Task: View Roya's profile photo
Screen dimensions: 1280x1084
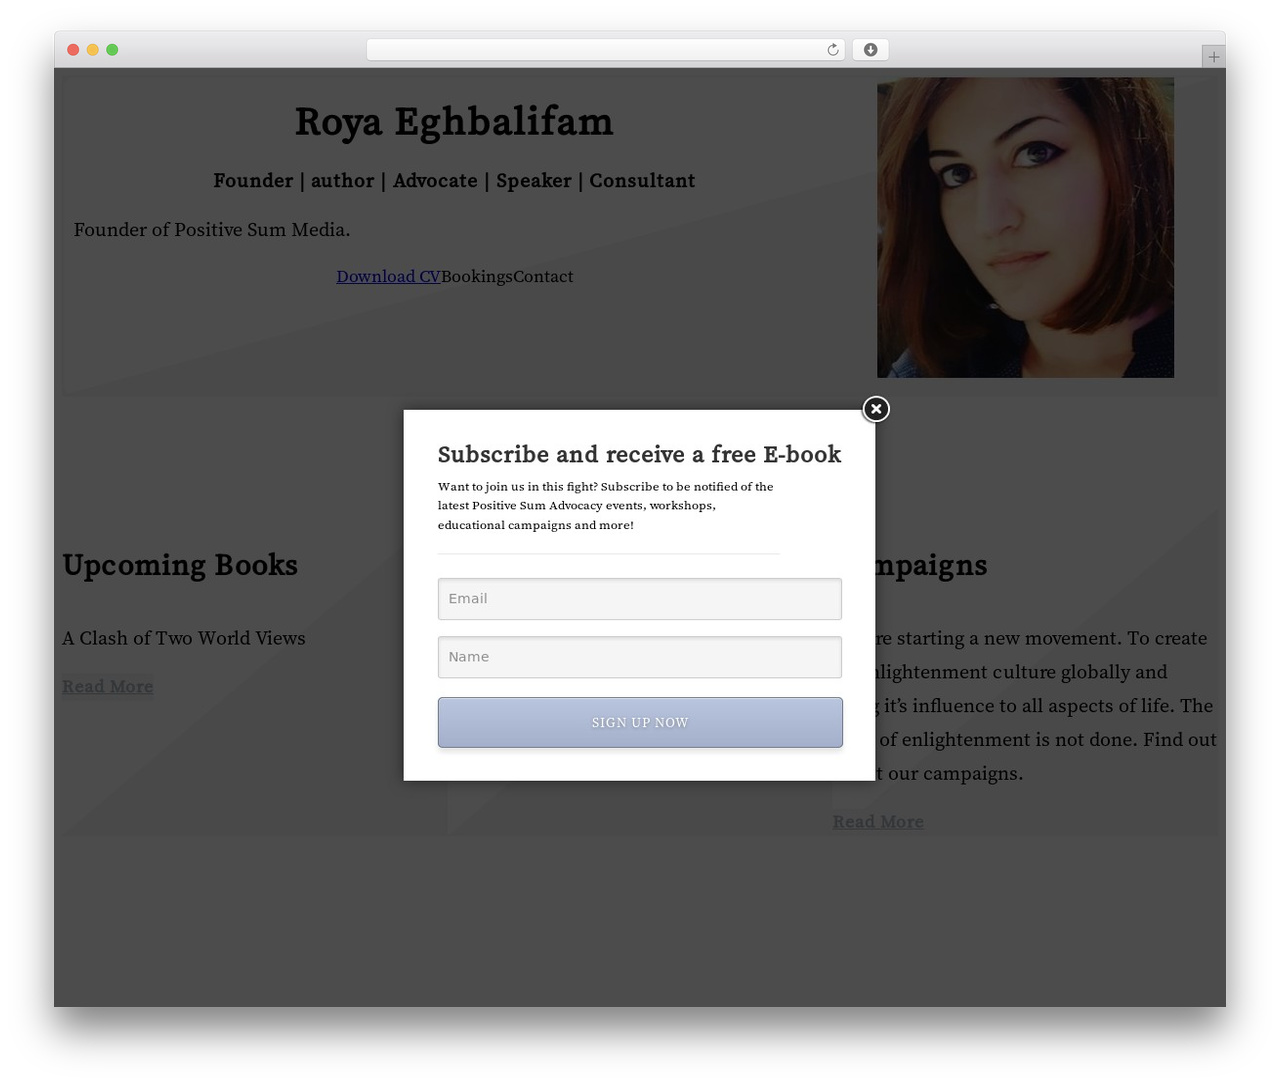Action: pos(1025,228)
